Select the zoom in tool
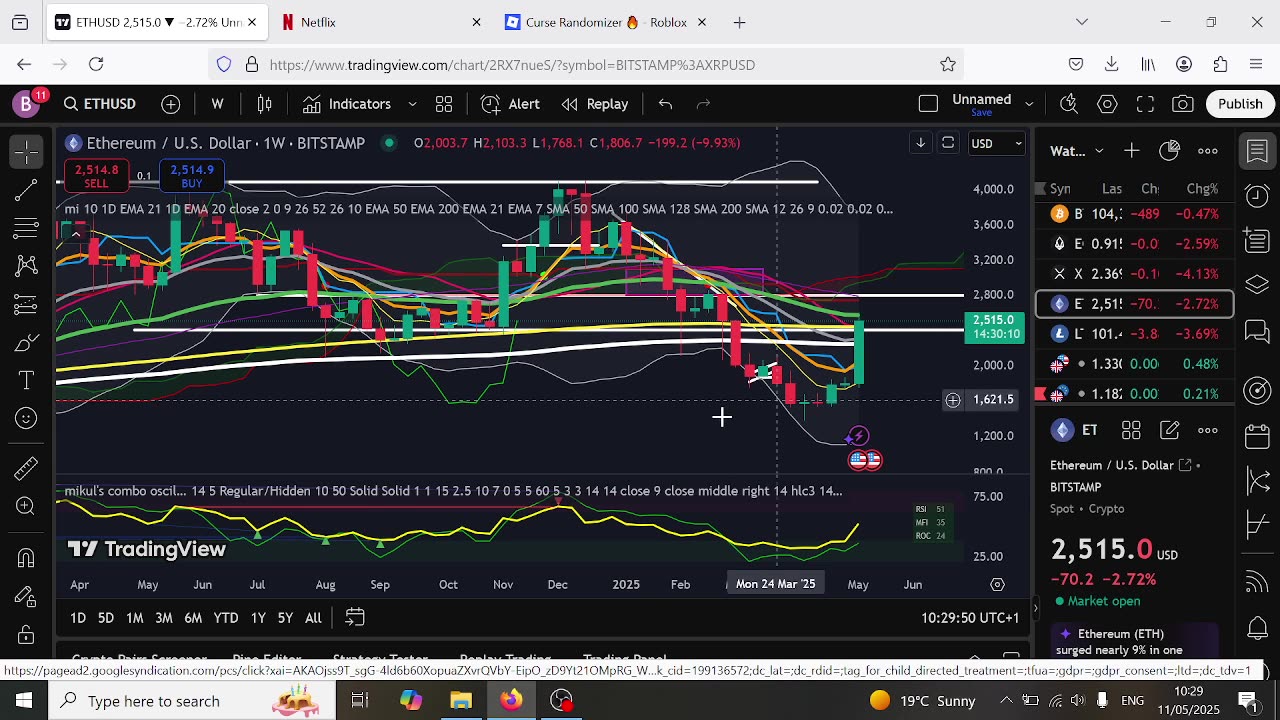Viewport: 1280px width, 720px height. pyautogui.click(x=27, y=506)
